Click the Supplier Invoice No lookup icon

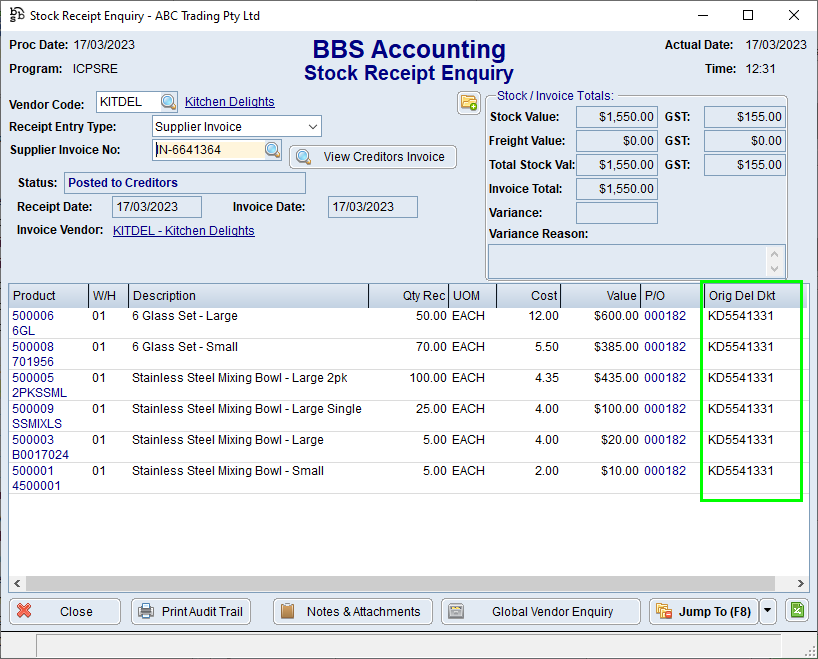click(x=273, y=150)
